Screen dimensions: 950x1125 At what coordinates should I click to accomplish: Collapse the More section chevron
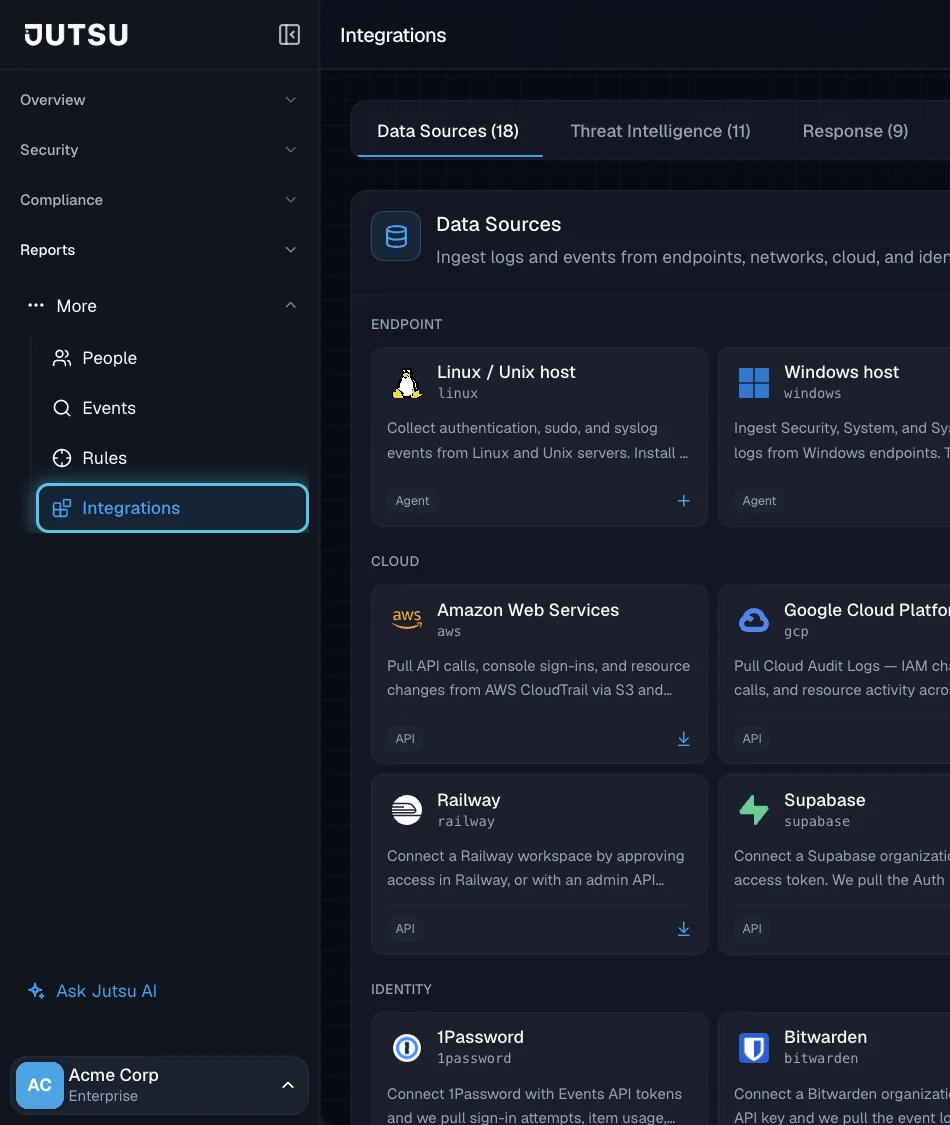click(291, 306)
